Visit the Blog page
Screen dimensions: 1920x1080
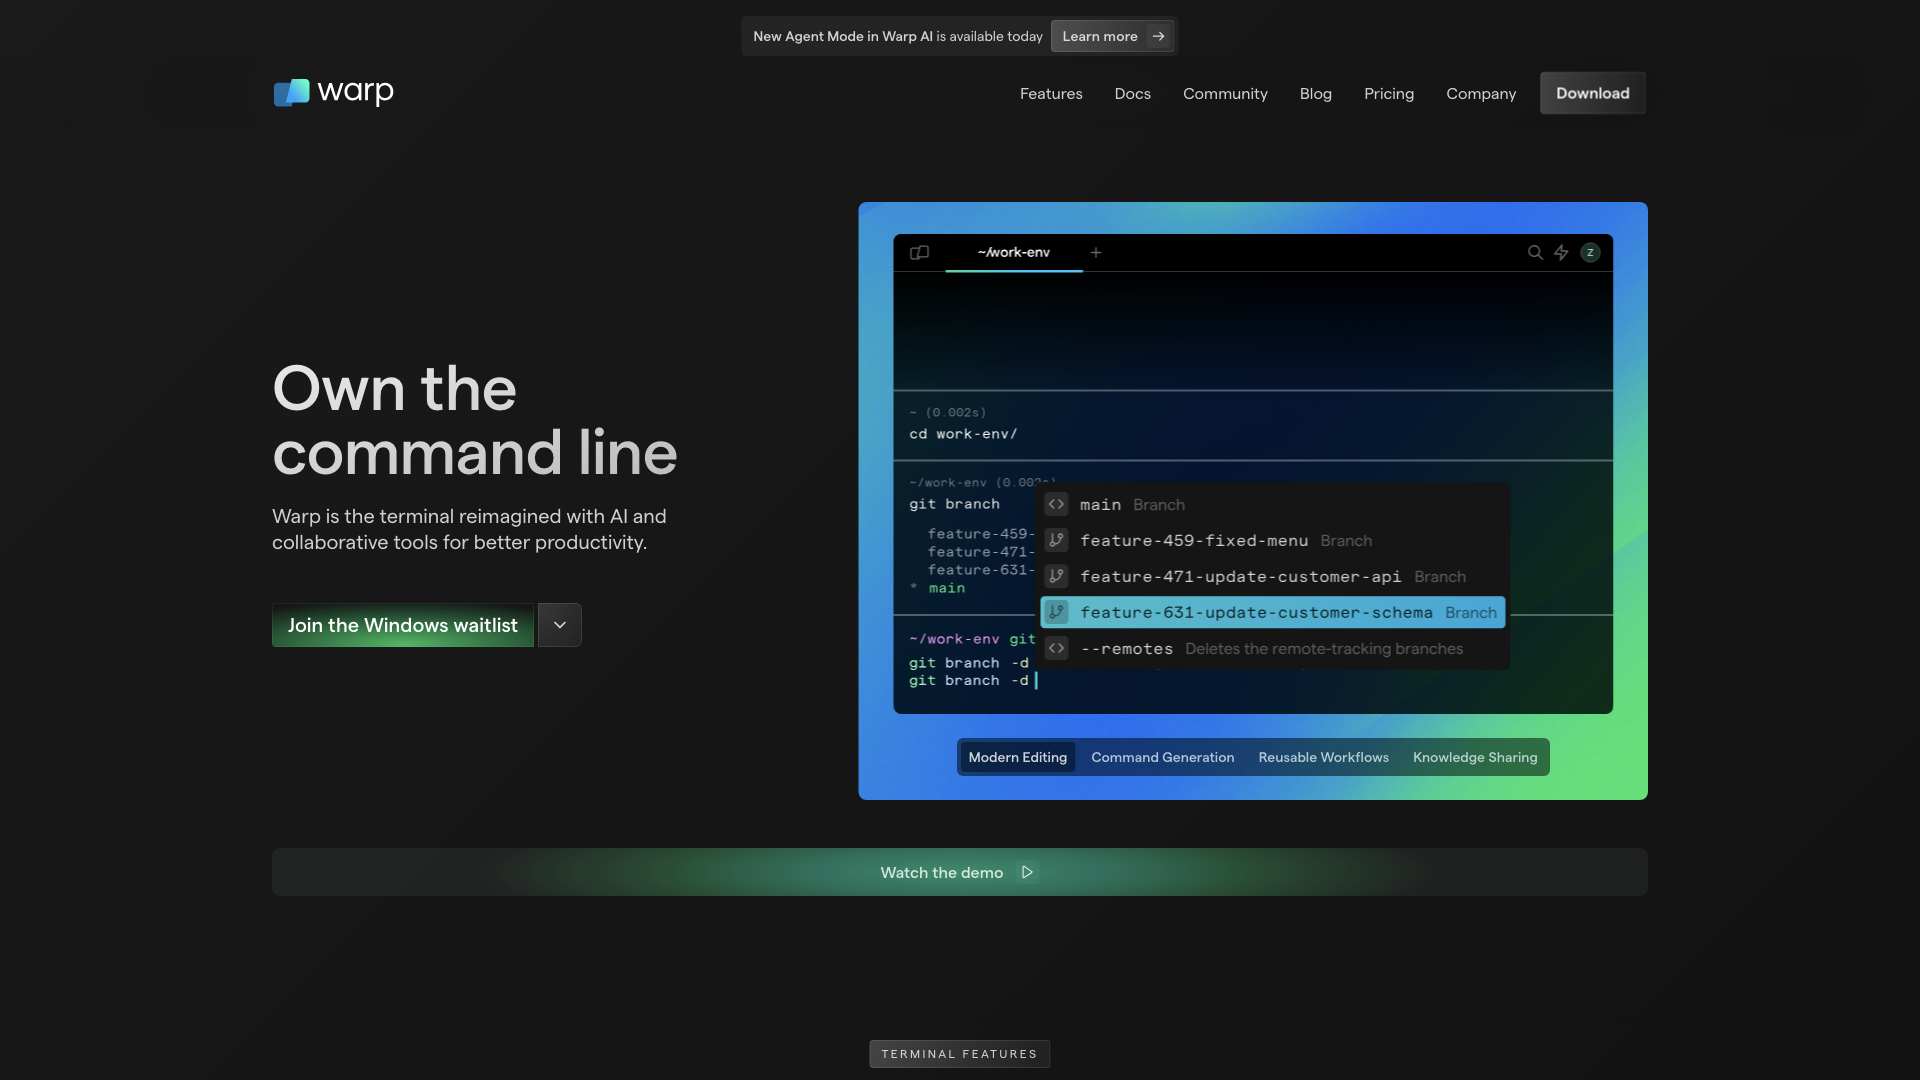click(1316, 94)
